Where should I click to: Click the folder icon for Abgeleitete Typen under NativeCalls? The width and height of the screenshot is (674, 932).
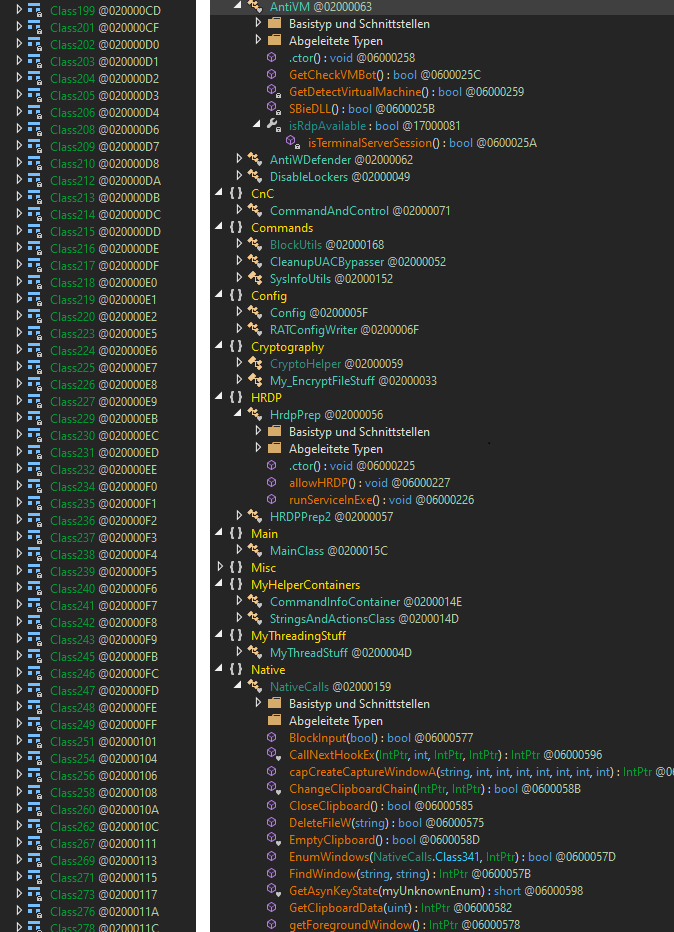click(x=274, y=721)
